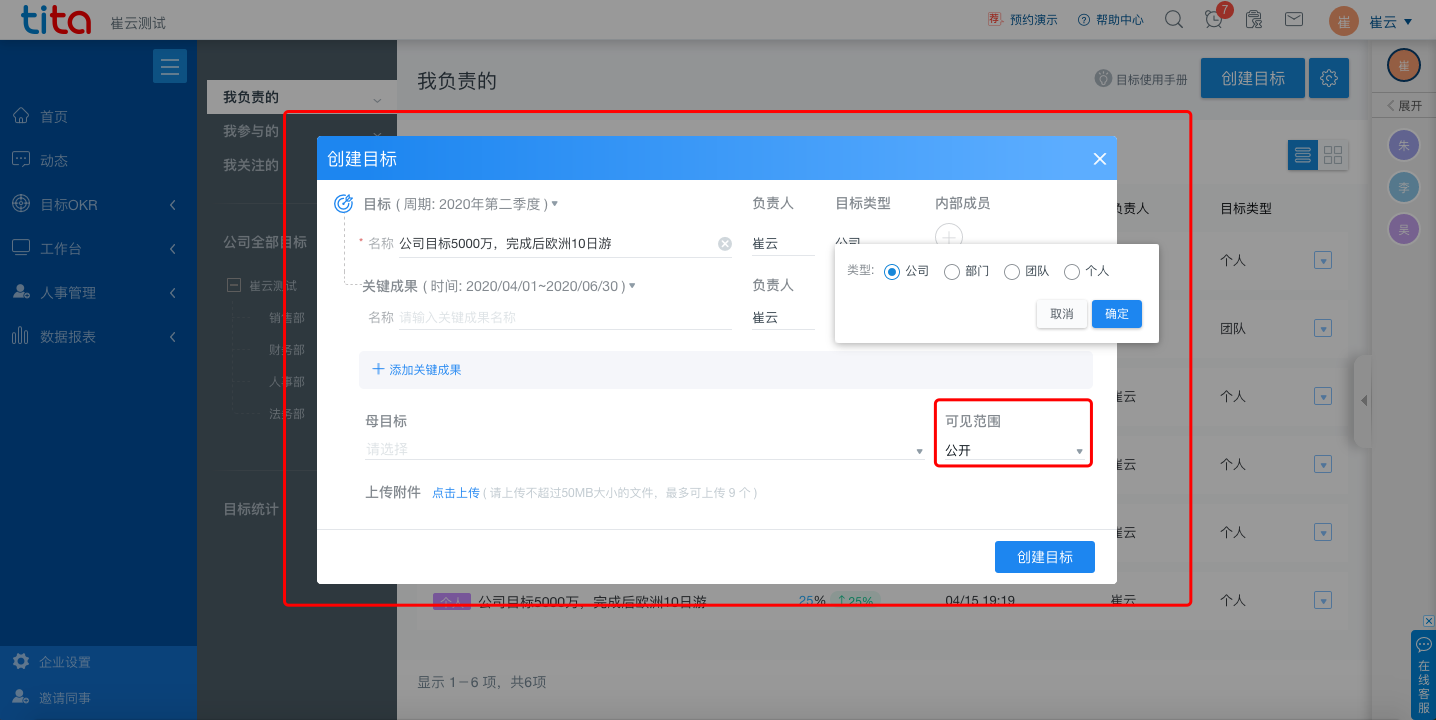Open 邀请同事 in sidebar
The width and height of the screenshot is (1436, 720).
click(65, 698)
